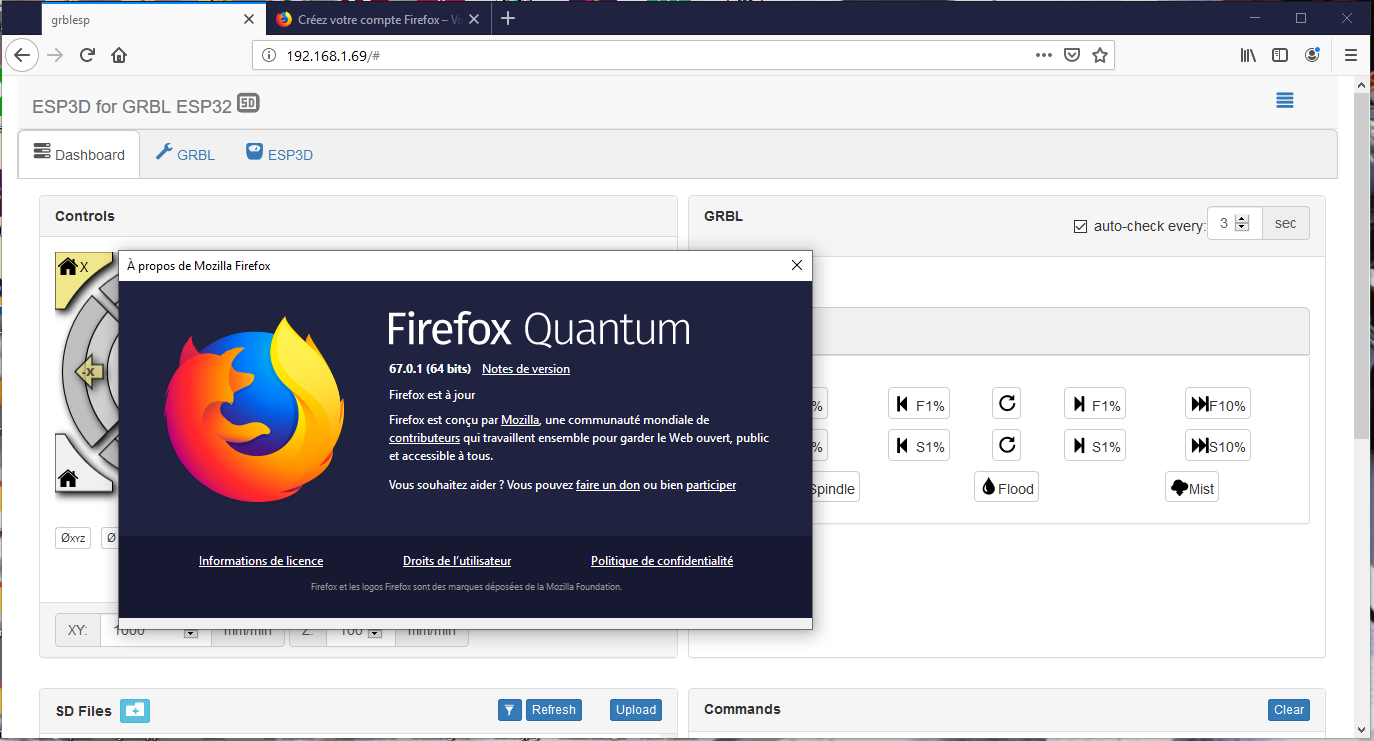Go back to the previous page
Viewport: 1374px width, 741px height.
[x=21, y=55]
